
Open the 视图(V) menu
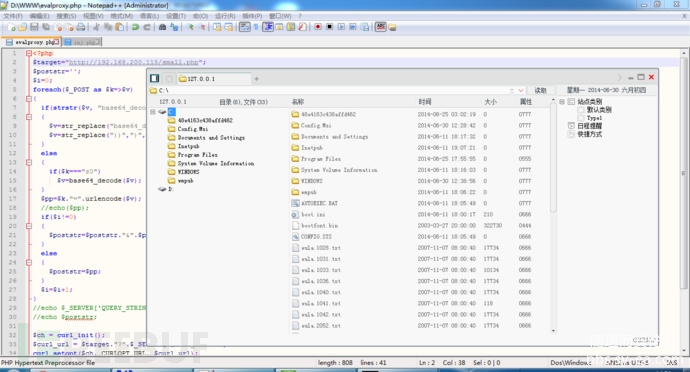pos(93,16)
